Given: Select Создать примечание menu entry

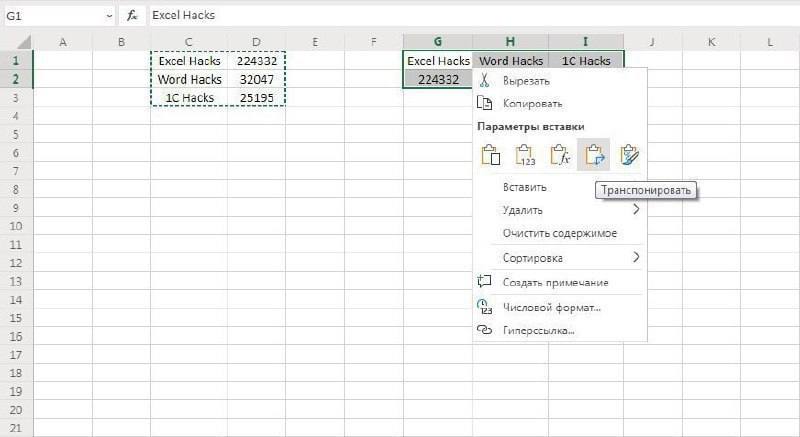Looking at the screenshot, I should pyautogui.click(x=555, y=282).
